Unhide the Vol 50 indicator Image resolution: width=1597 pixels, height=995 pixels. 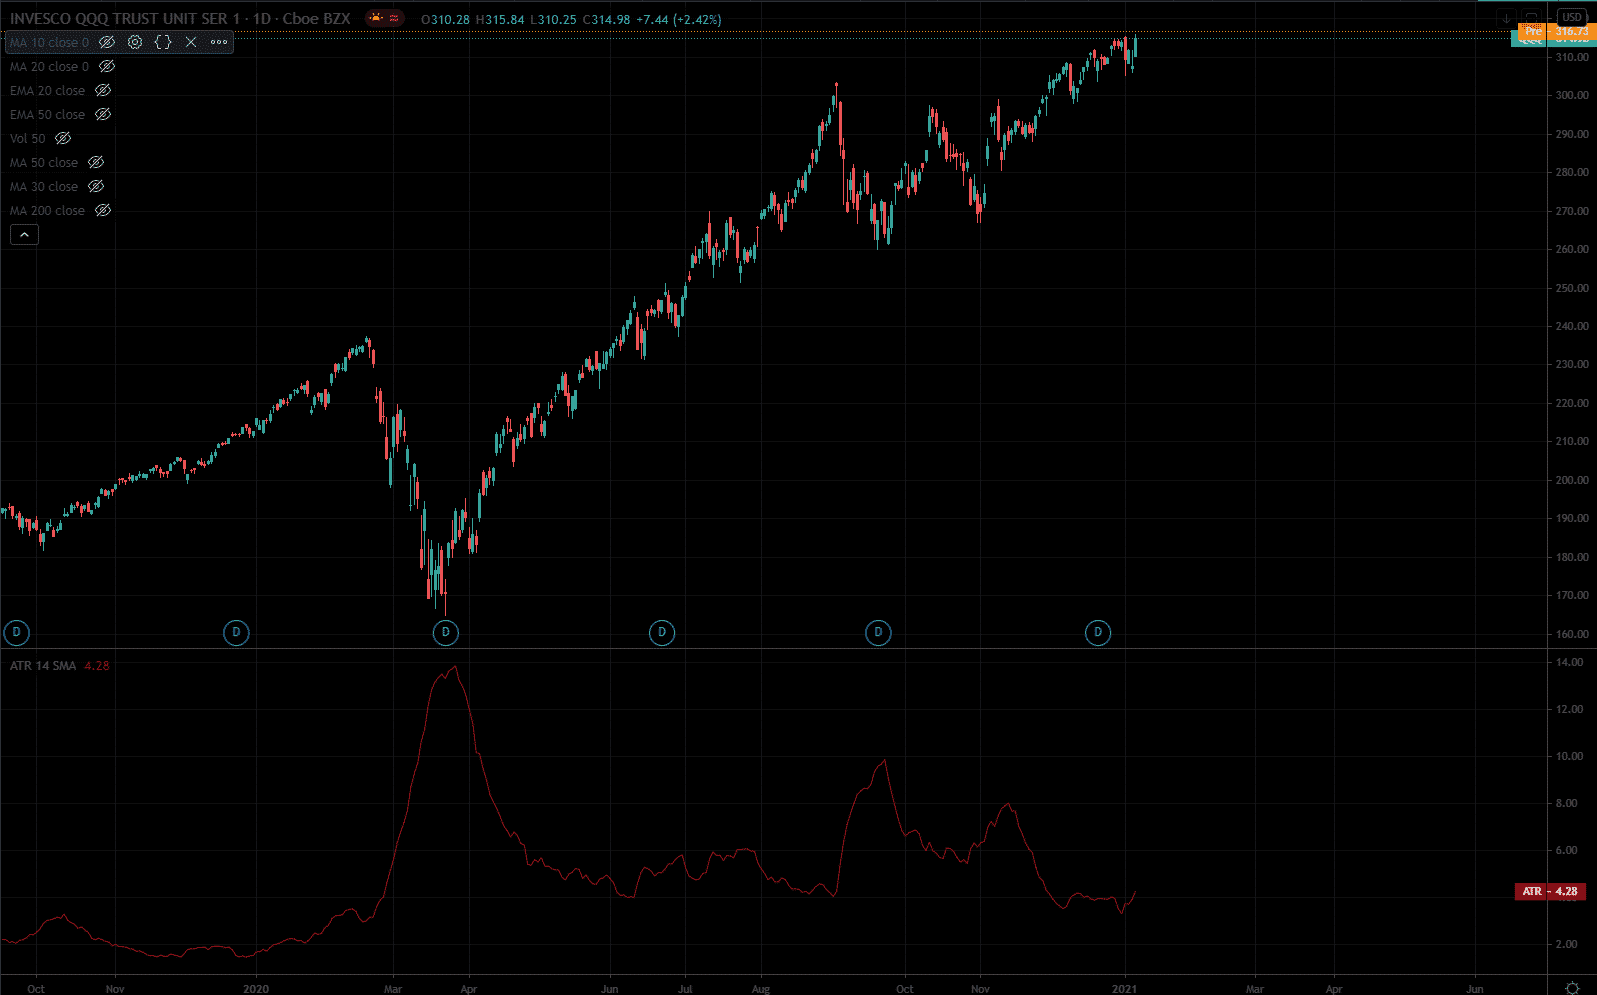pyautogui.click(x=63, y=138)
